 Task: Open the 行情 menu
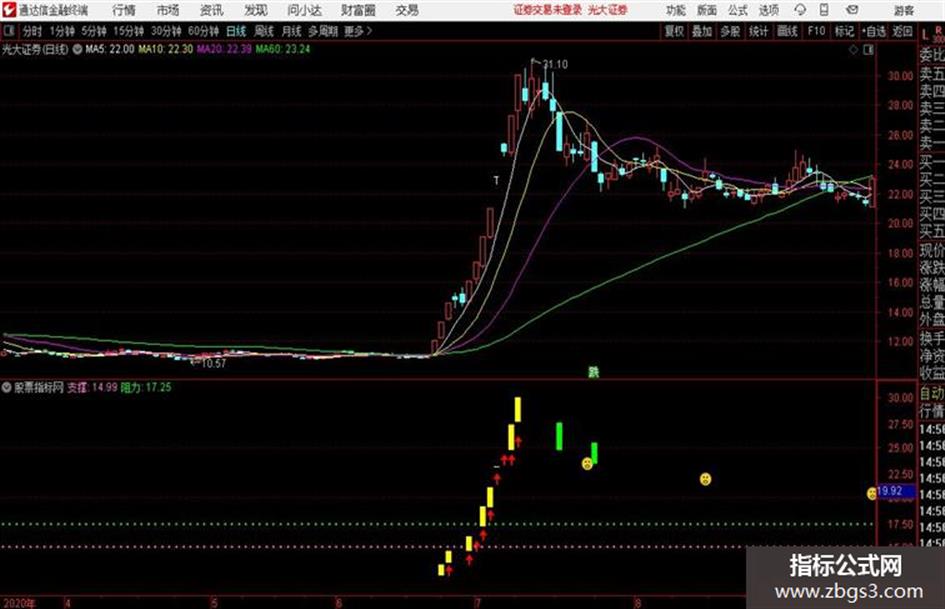coord(124,10)
